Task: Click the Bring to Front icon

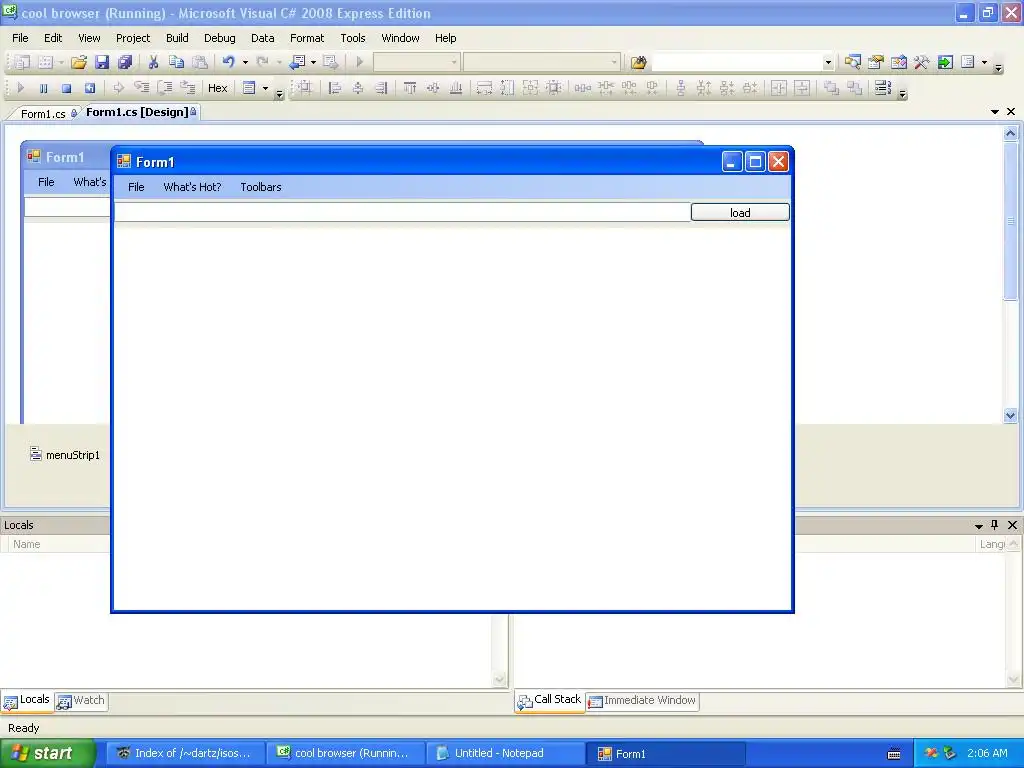Action: [x=831, y=88]
